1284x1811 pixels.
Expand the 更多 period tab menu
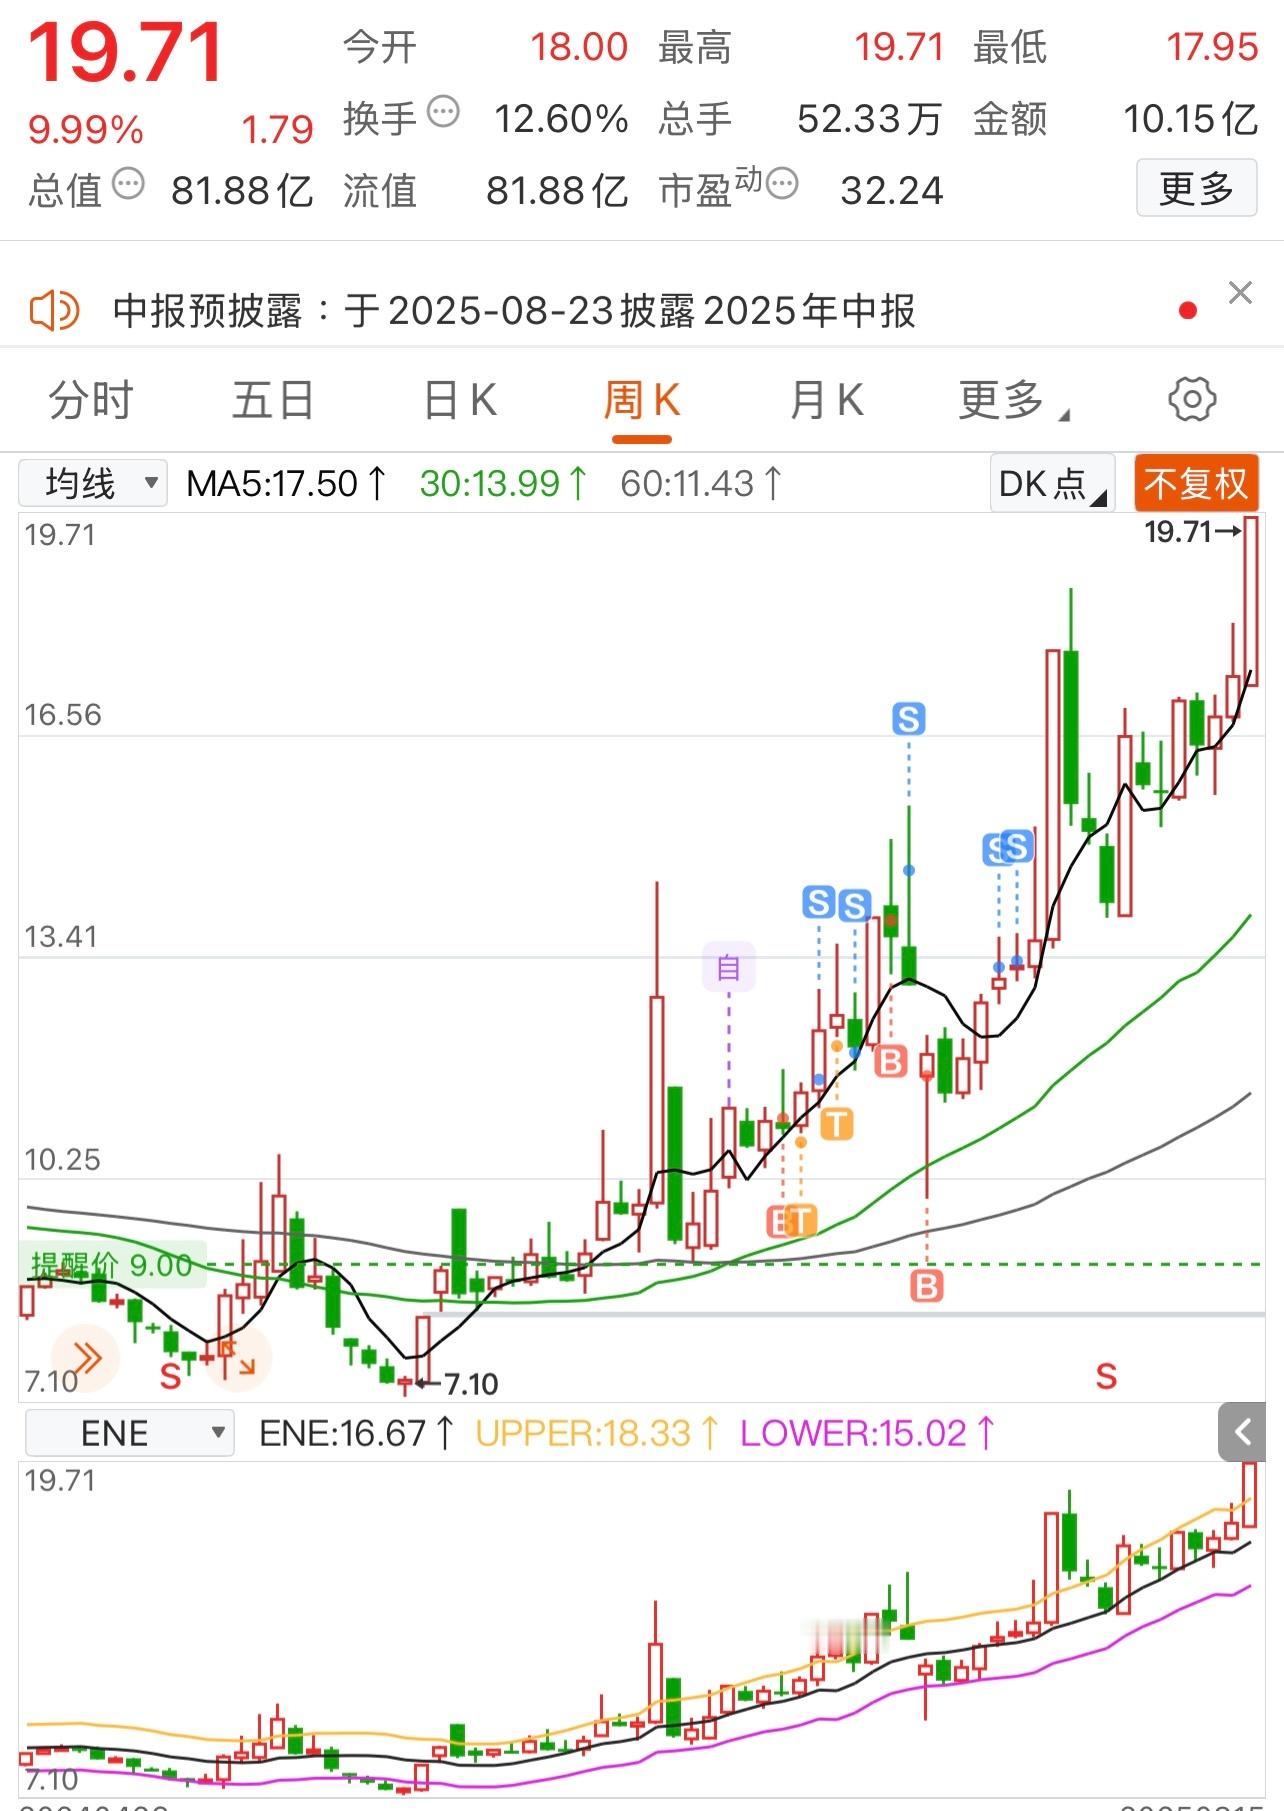click(1014, 400)
